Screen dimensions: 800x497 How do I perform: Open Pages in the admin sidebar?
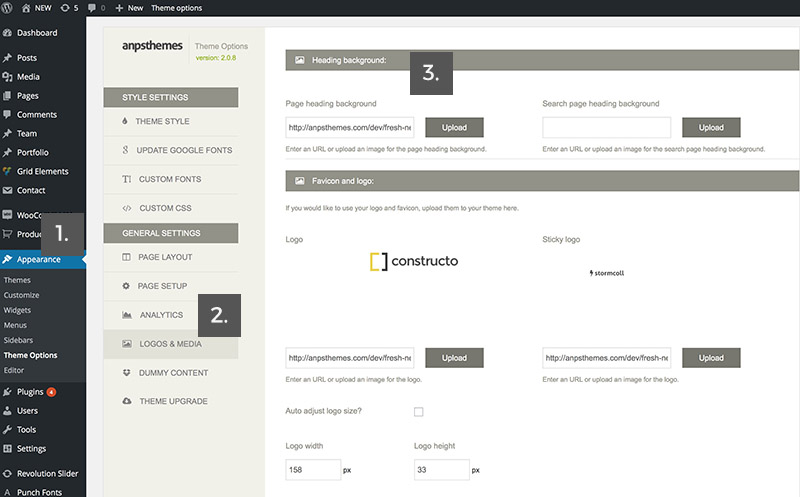click(28, 95)
